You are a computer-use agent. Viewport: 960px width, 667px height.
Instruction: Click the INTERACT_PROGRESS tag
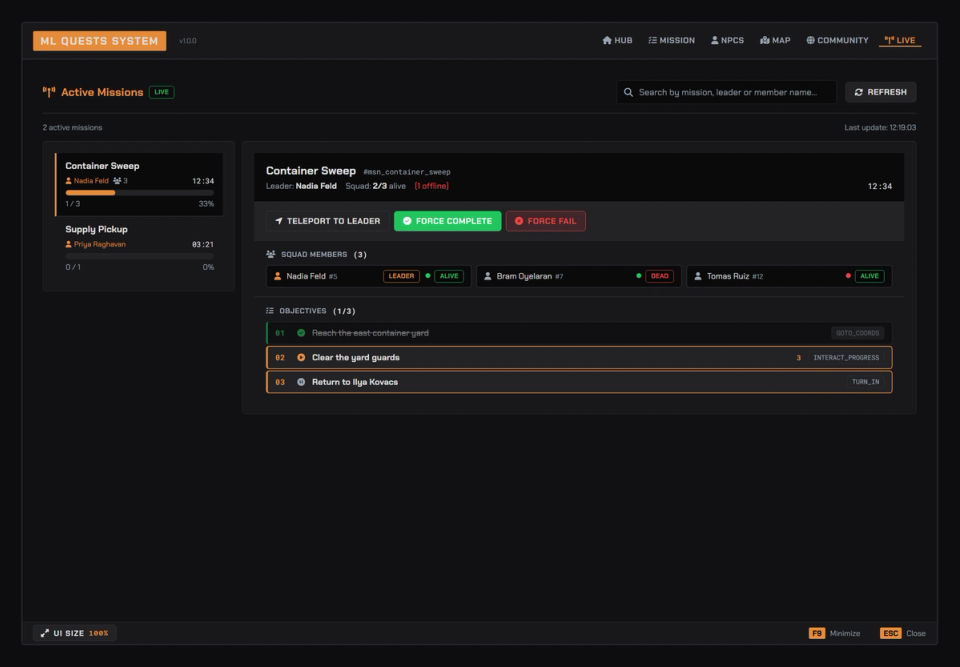[846, 358]
